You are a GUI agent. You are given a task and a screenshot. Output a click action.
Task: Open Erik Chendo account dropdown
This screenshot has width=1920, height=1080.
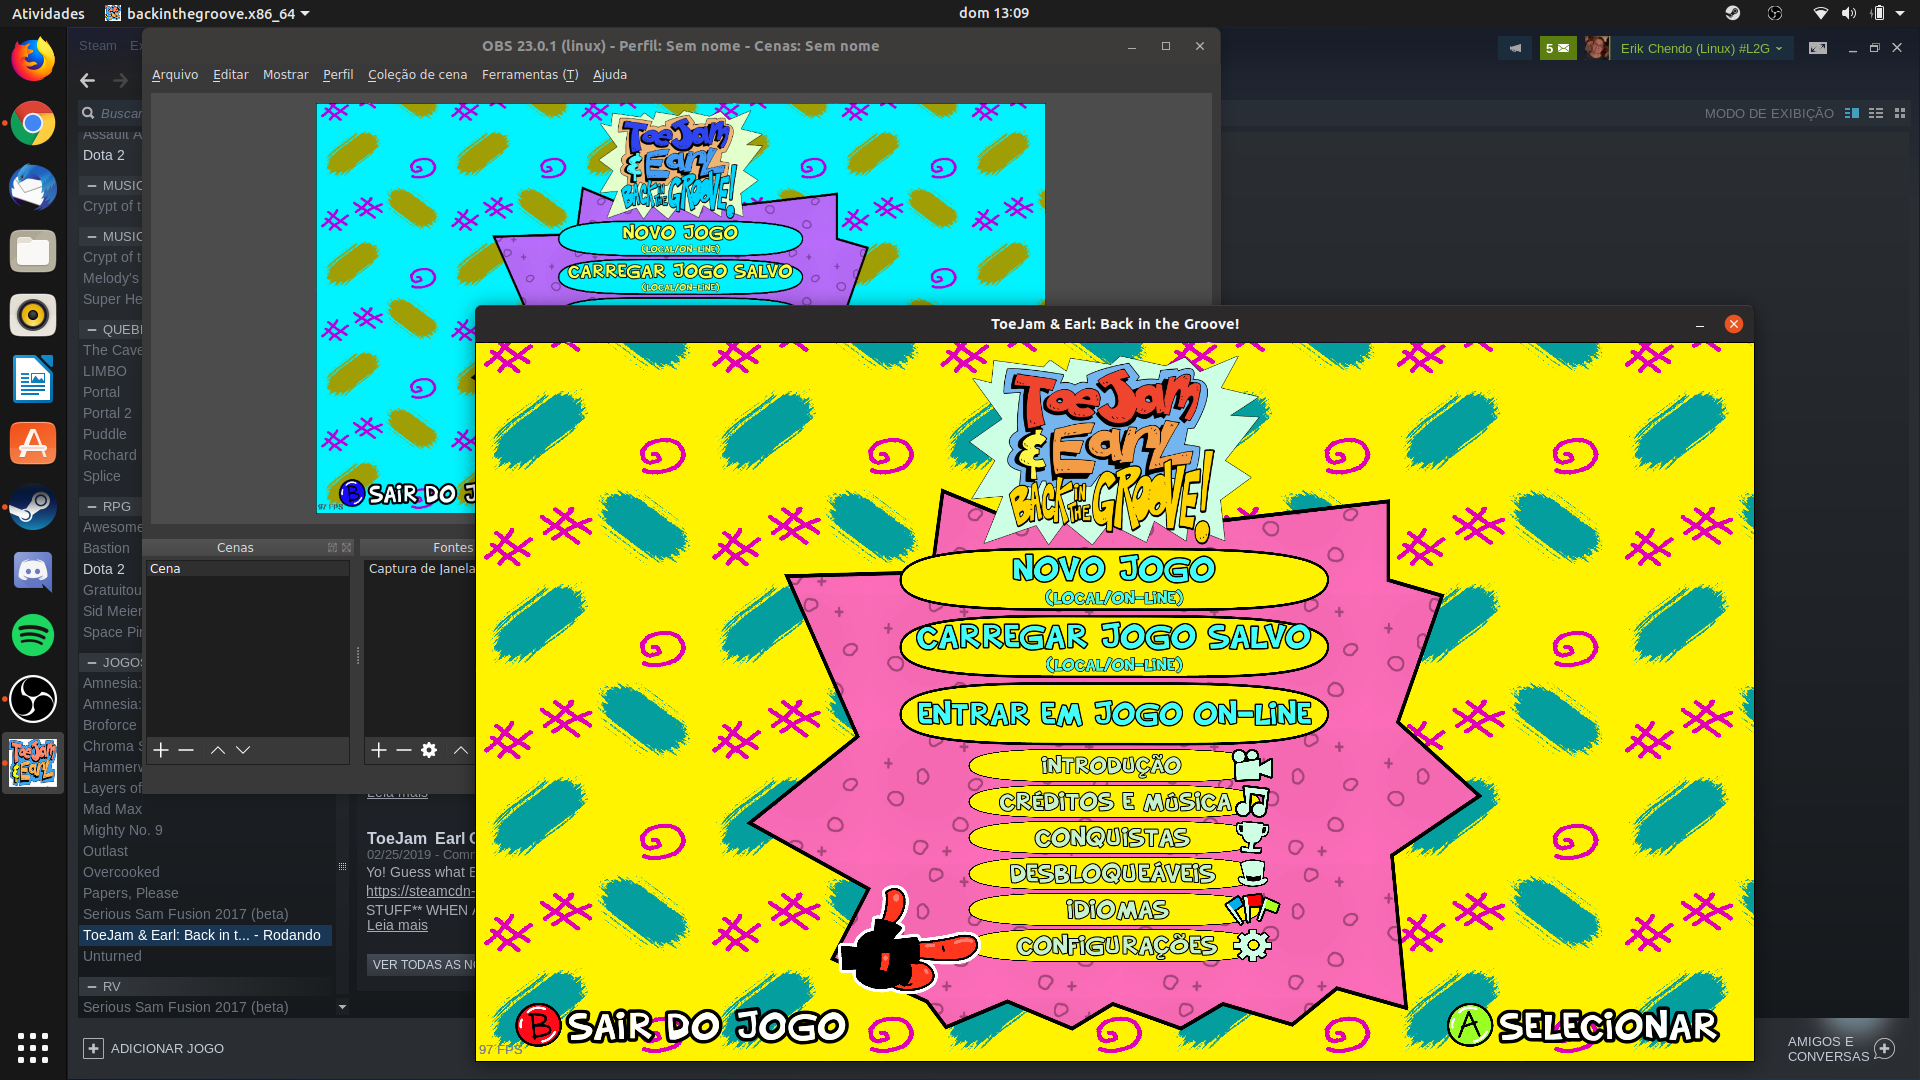(1701, 48)
